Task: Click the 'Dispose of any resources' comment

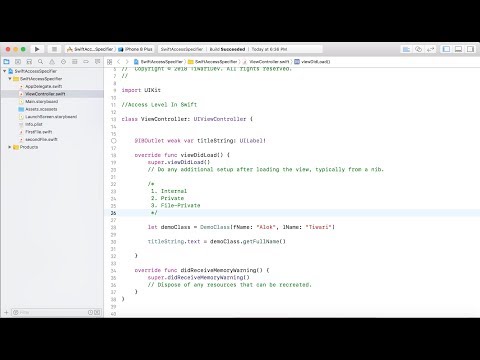Action: tap(230, 285)
